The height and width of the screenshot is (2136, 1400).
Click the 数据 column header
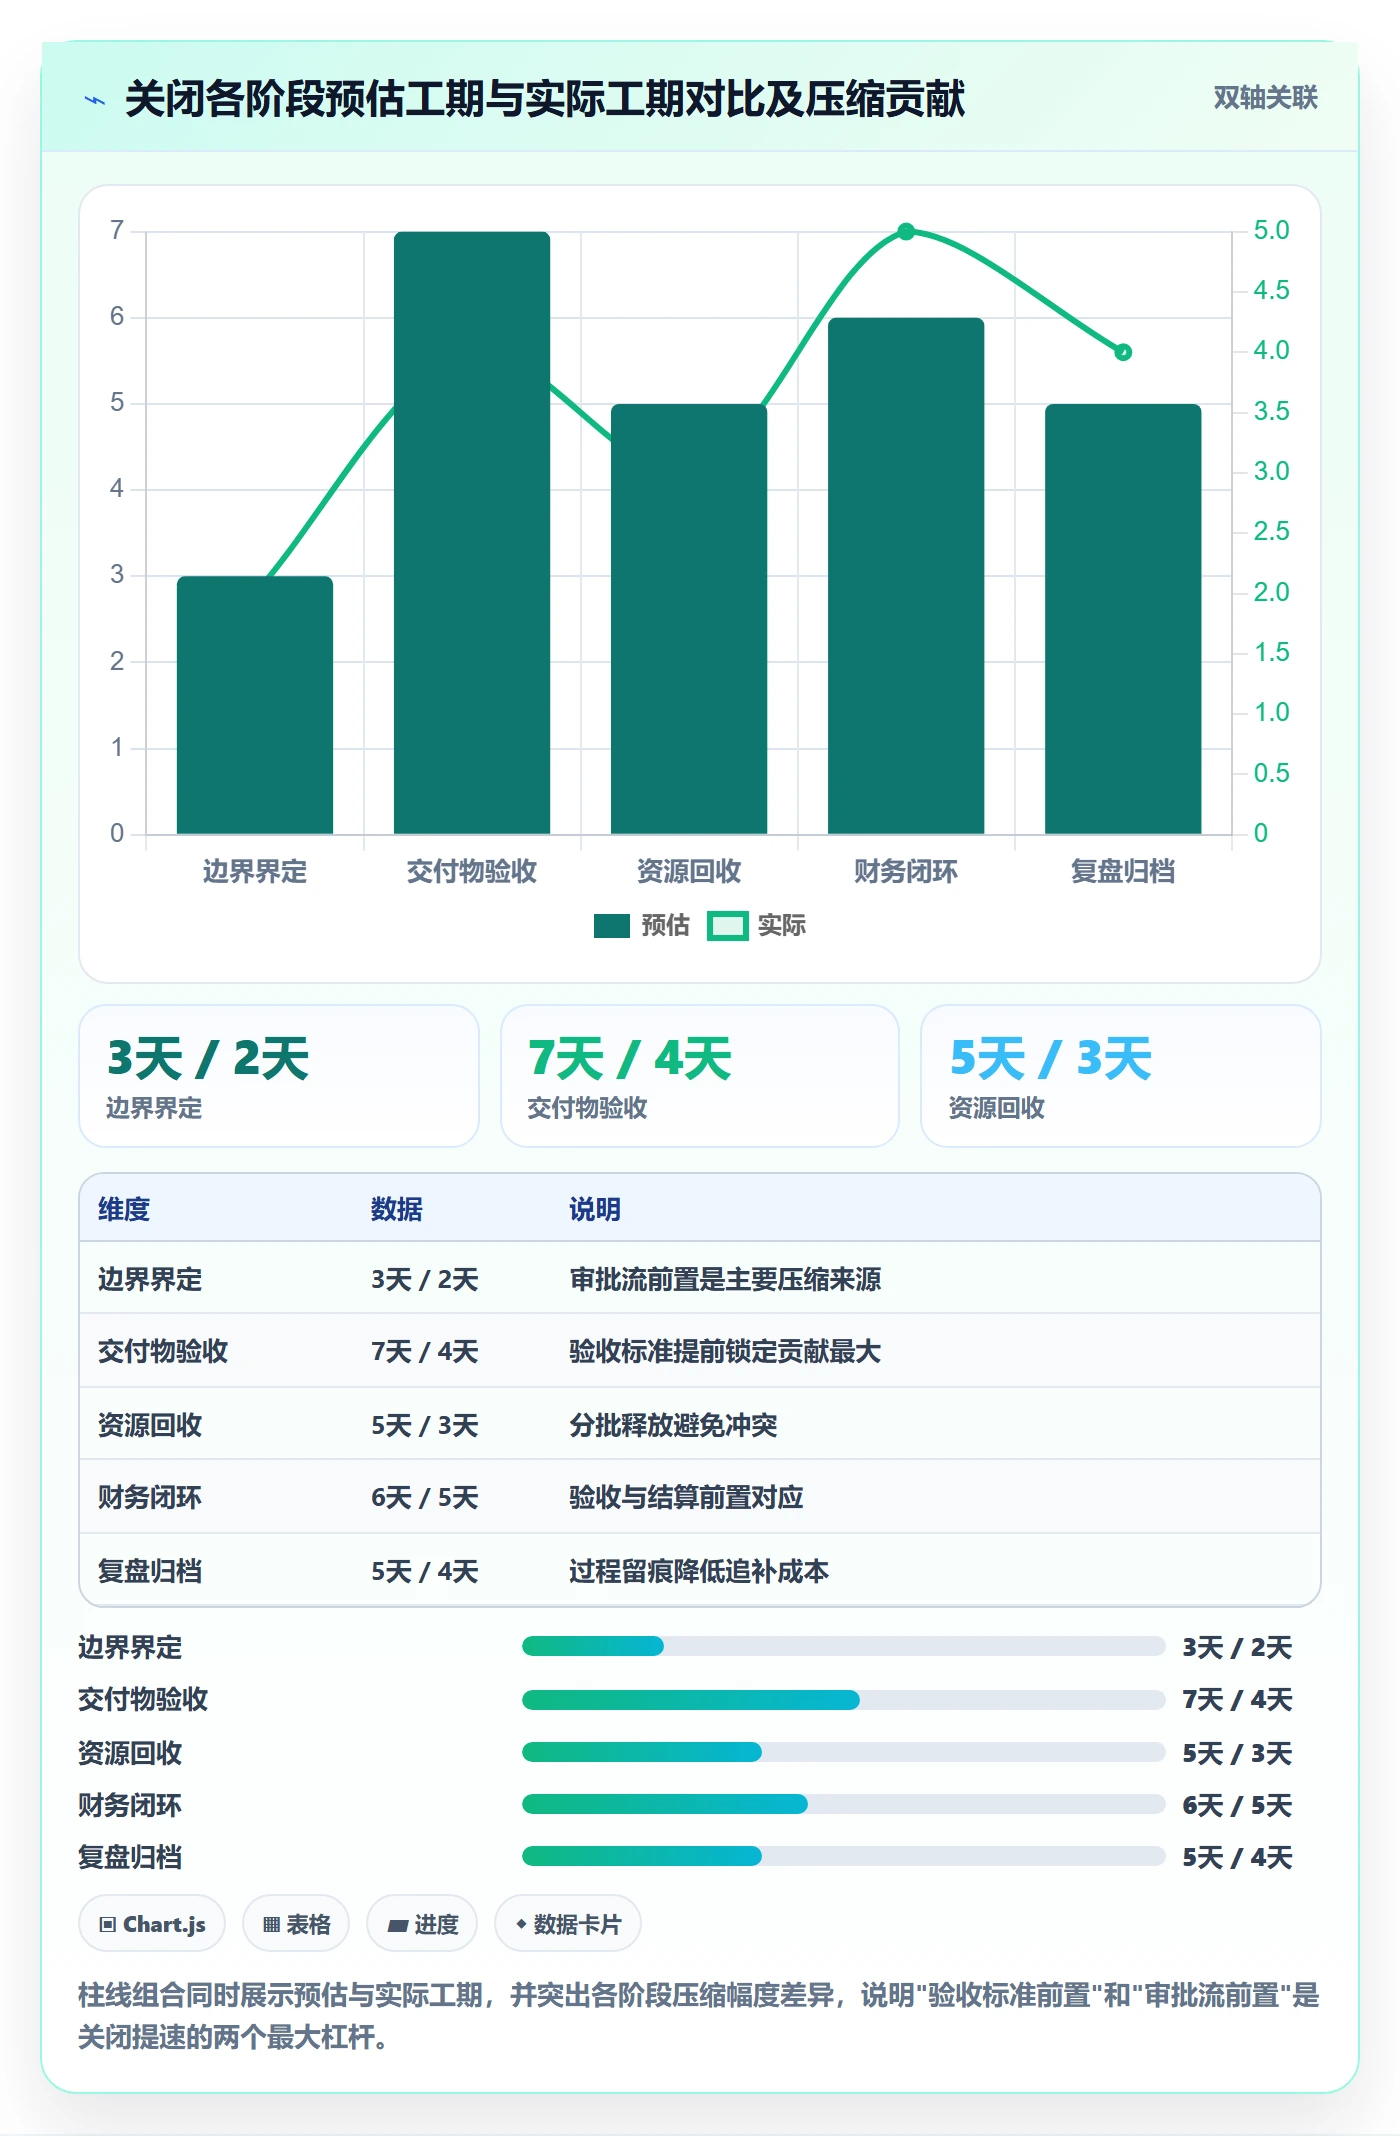coord(397,1209)
